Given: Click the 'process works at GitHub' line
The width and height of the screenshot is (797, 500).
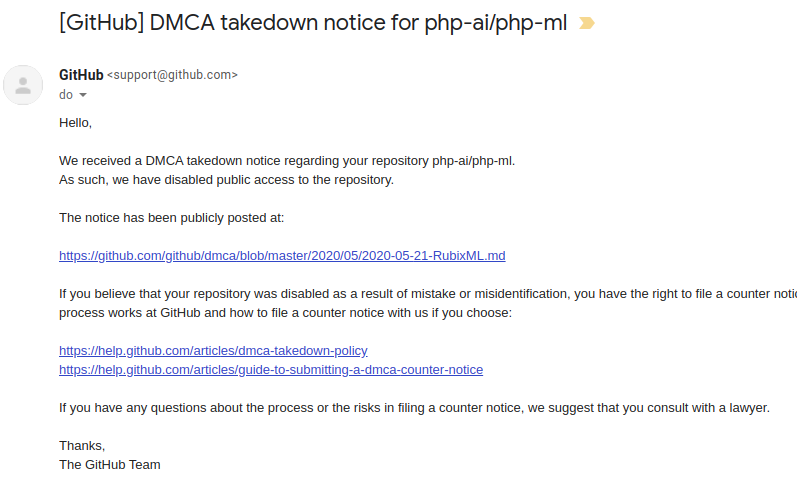Looking at the screenshot, I should point(285,312).
